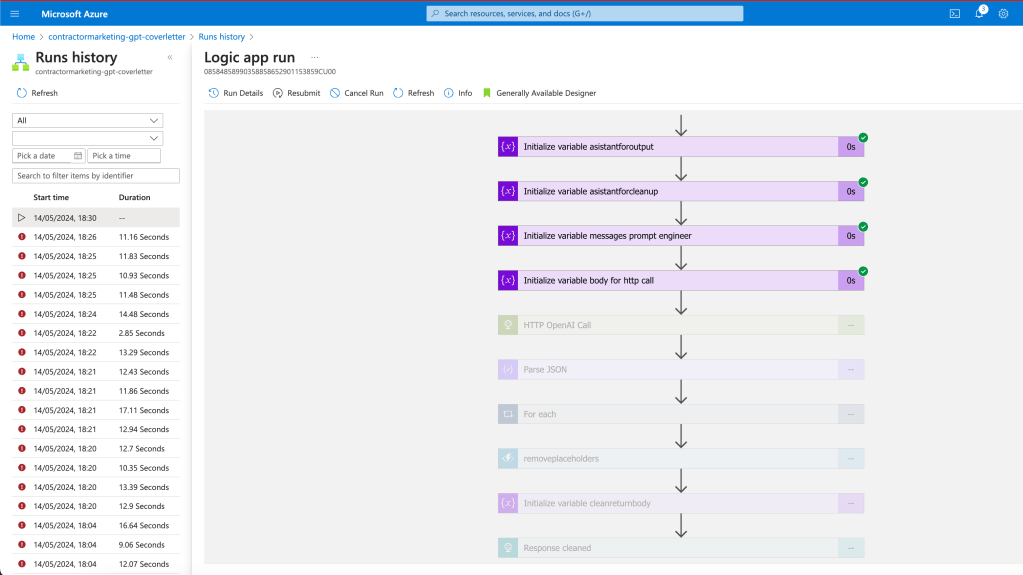Click Refresh in Runs history panel
The height and width of the screenshot is (575, 1023).
pyautogui.click(x=37, y=93)
